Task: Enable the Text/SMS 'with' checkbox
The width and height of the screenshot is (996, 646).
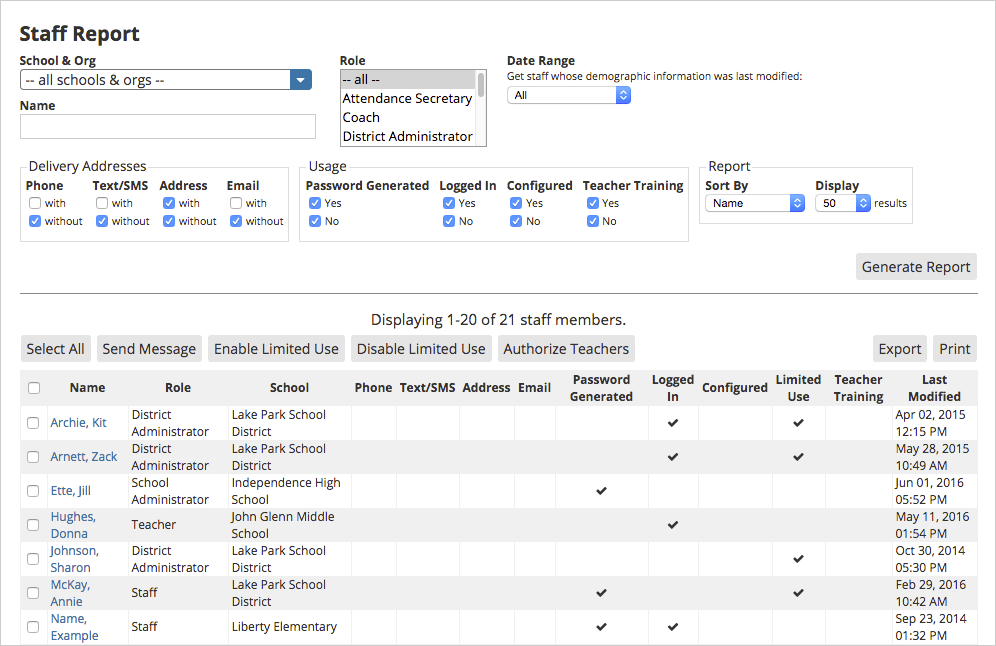Action: (x=103, y=203)
